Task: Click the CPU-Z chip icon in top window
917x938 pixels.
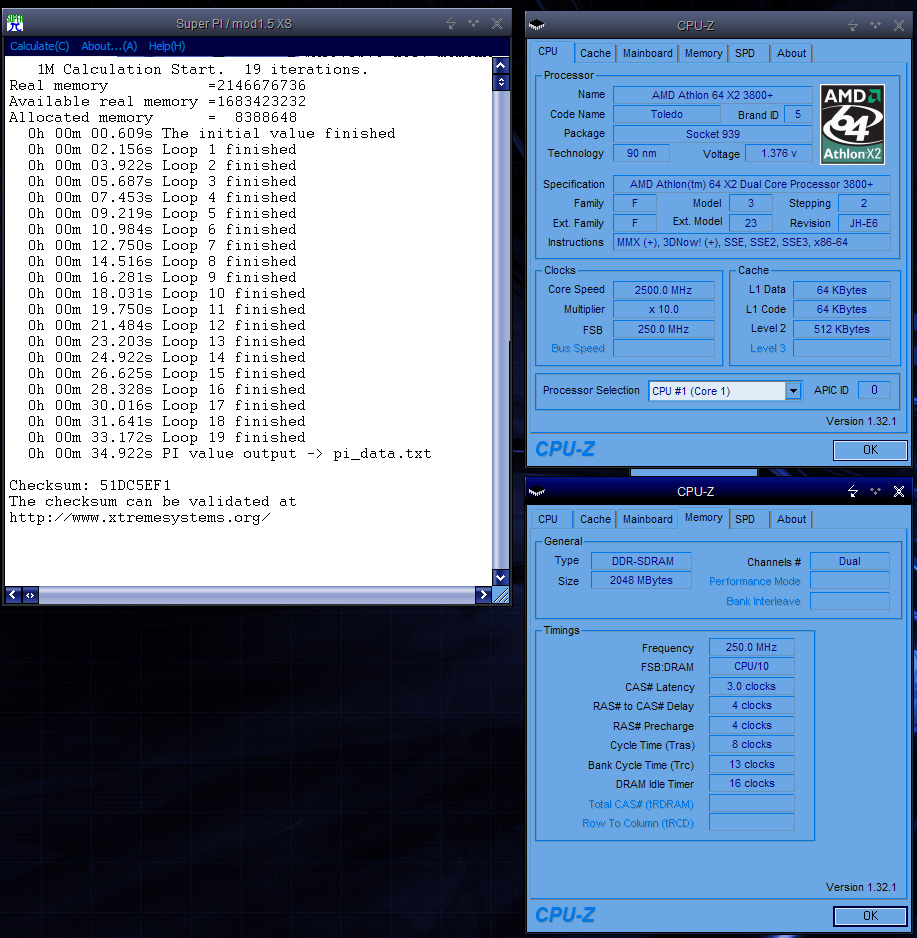Action: click(x=537, y=25)
